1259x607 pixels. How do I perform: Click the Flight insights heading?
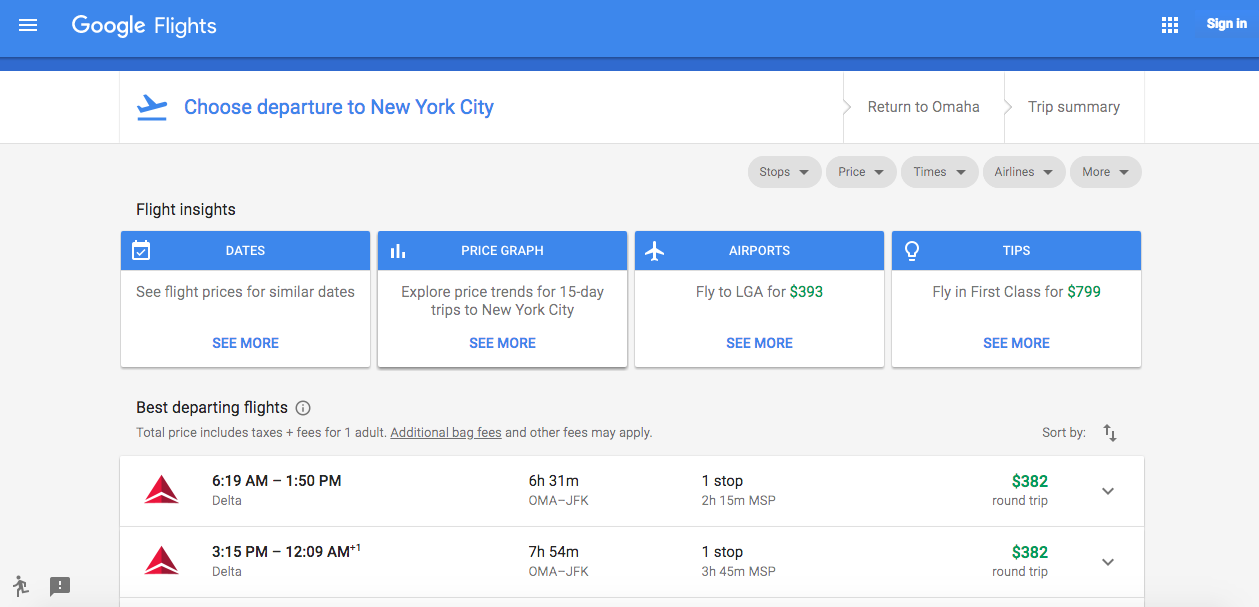(186, 210)
